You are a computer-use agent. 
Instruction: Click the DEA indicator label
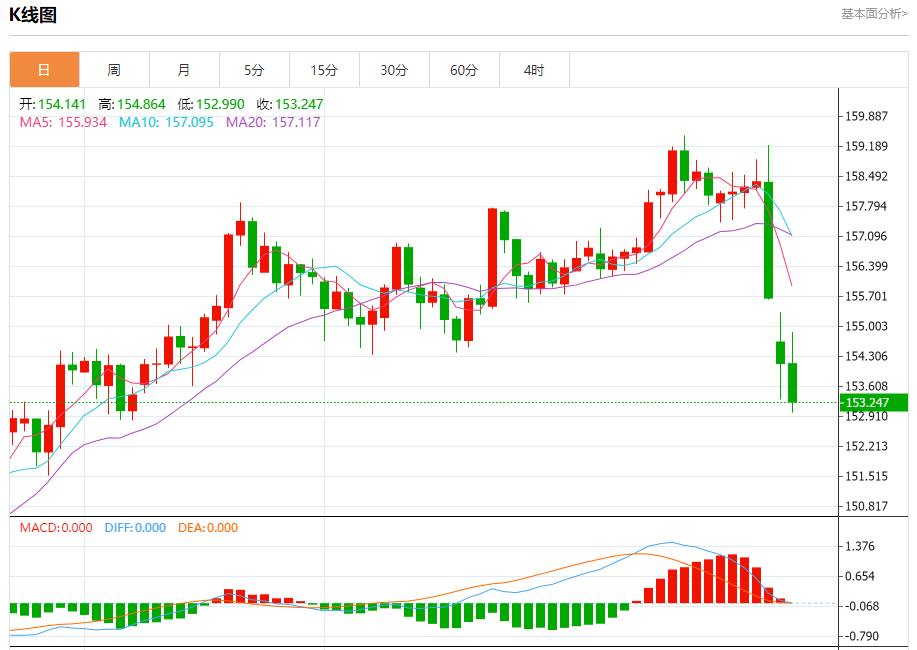(x=208, y=528)
